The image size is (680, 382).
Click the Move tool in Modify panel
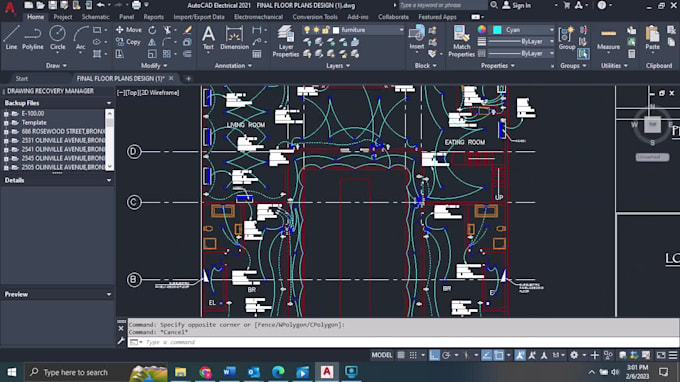[x=128, y=30]
